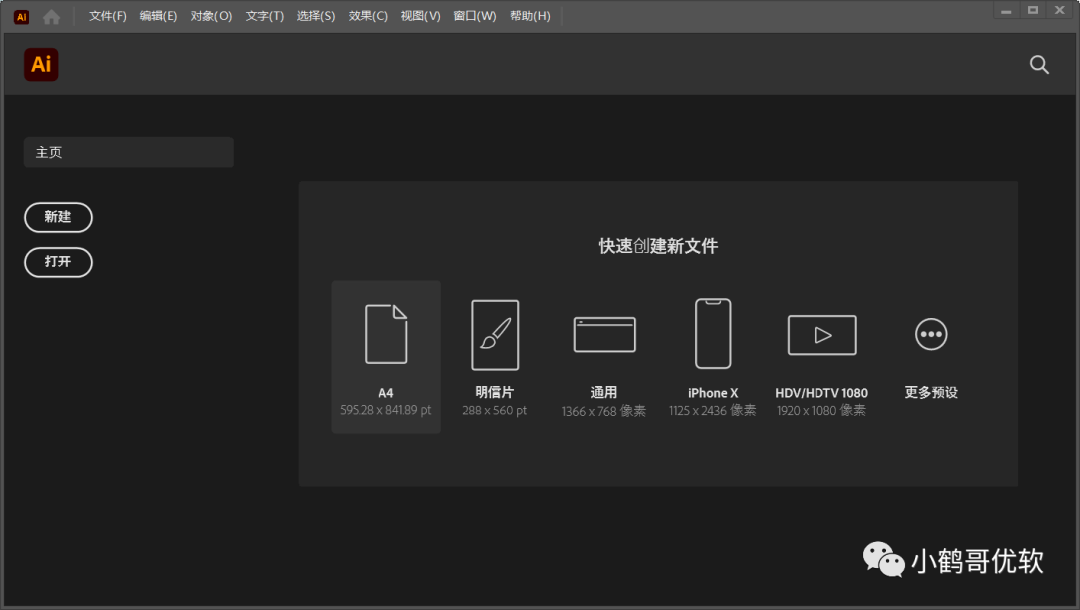Click the 新建 button to create document
The image size is (1080, 610).
(x=58, y=217)
